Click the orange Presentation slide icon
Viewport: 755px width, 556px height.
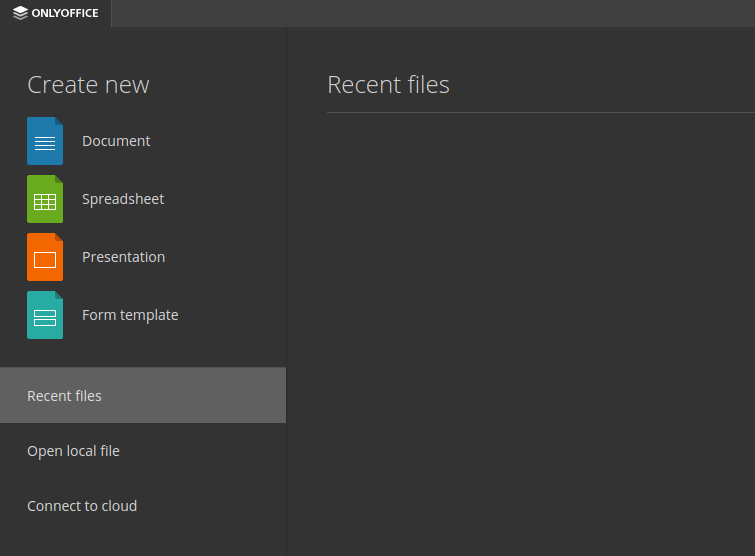[45, 257]
